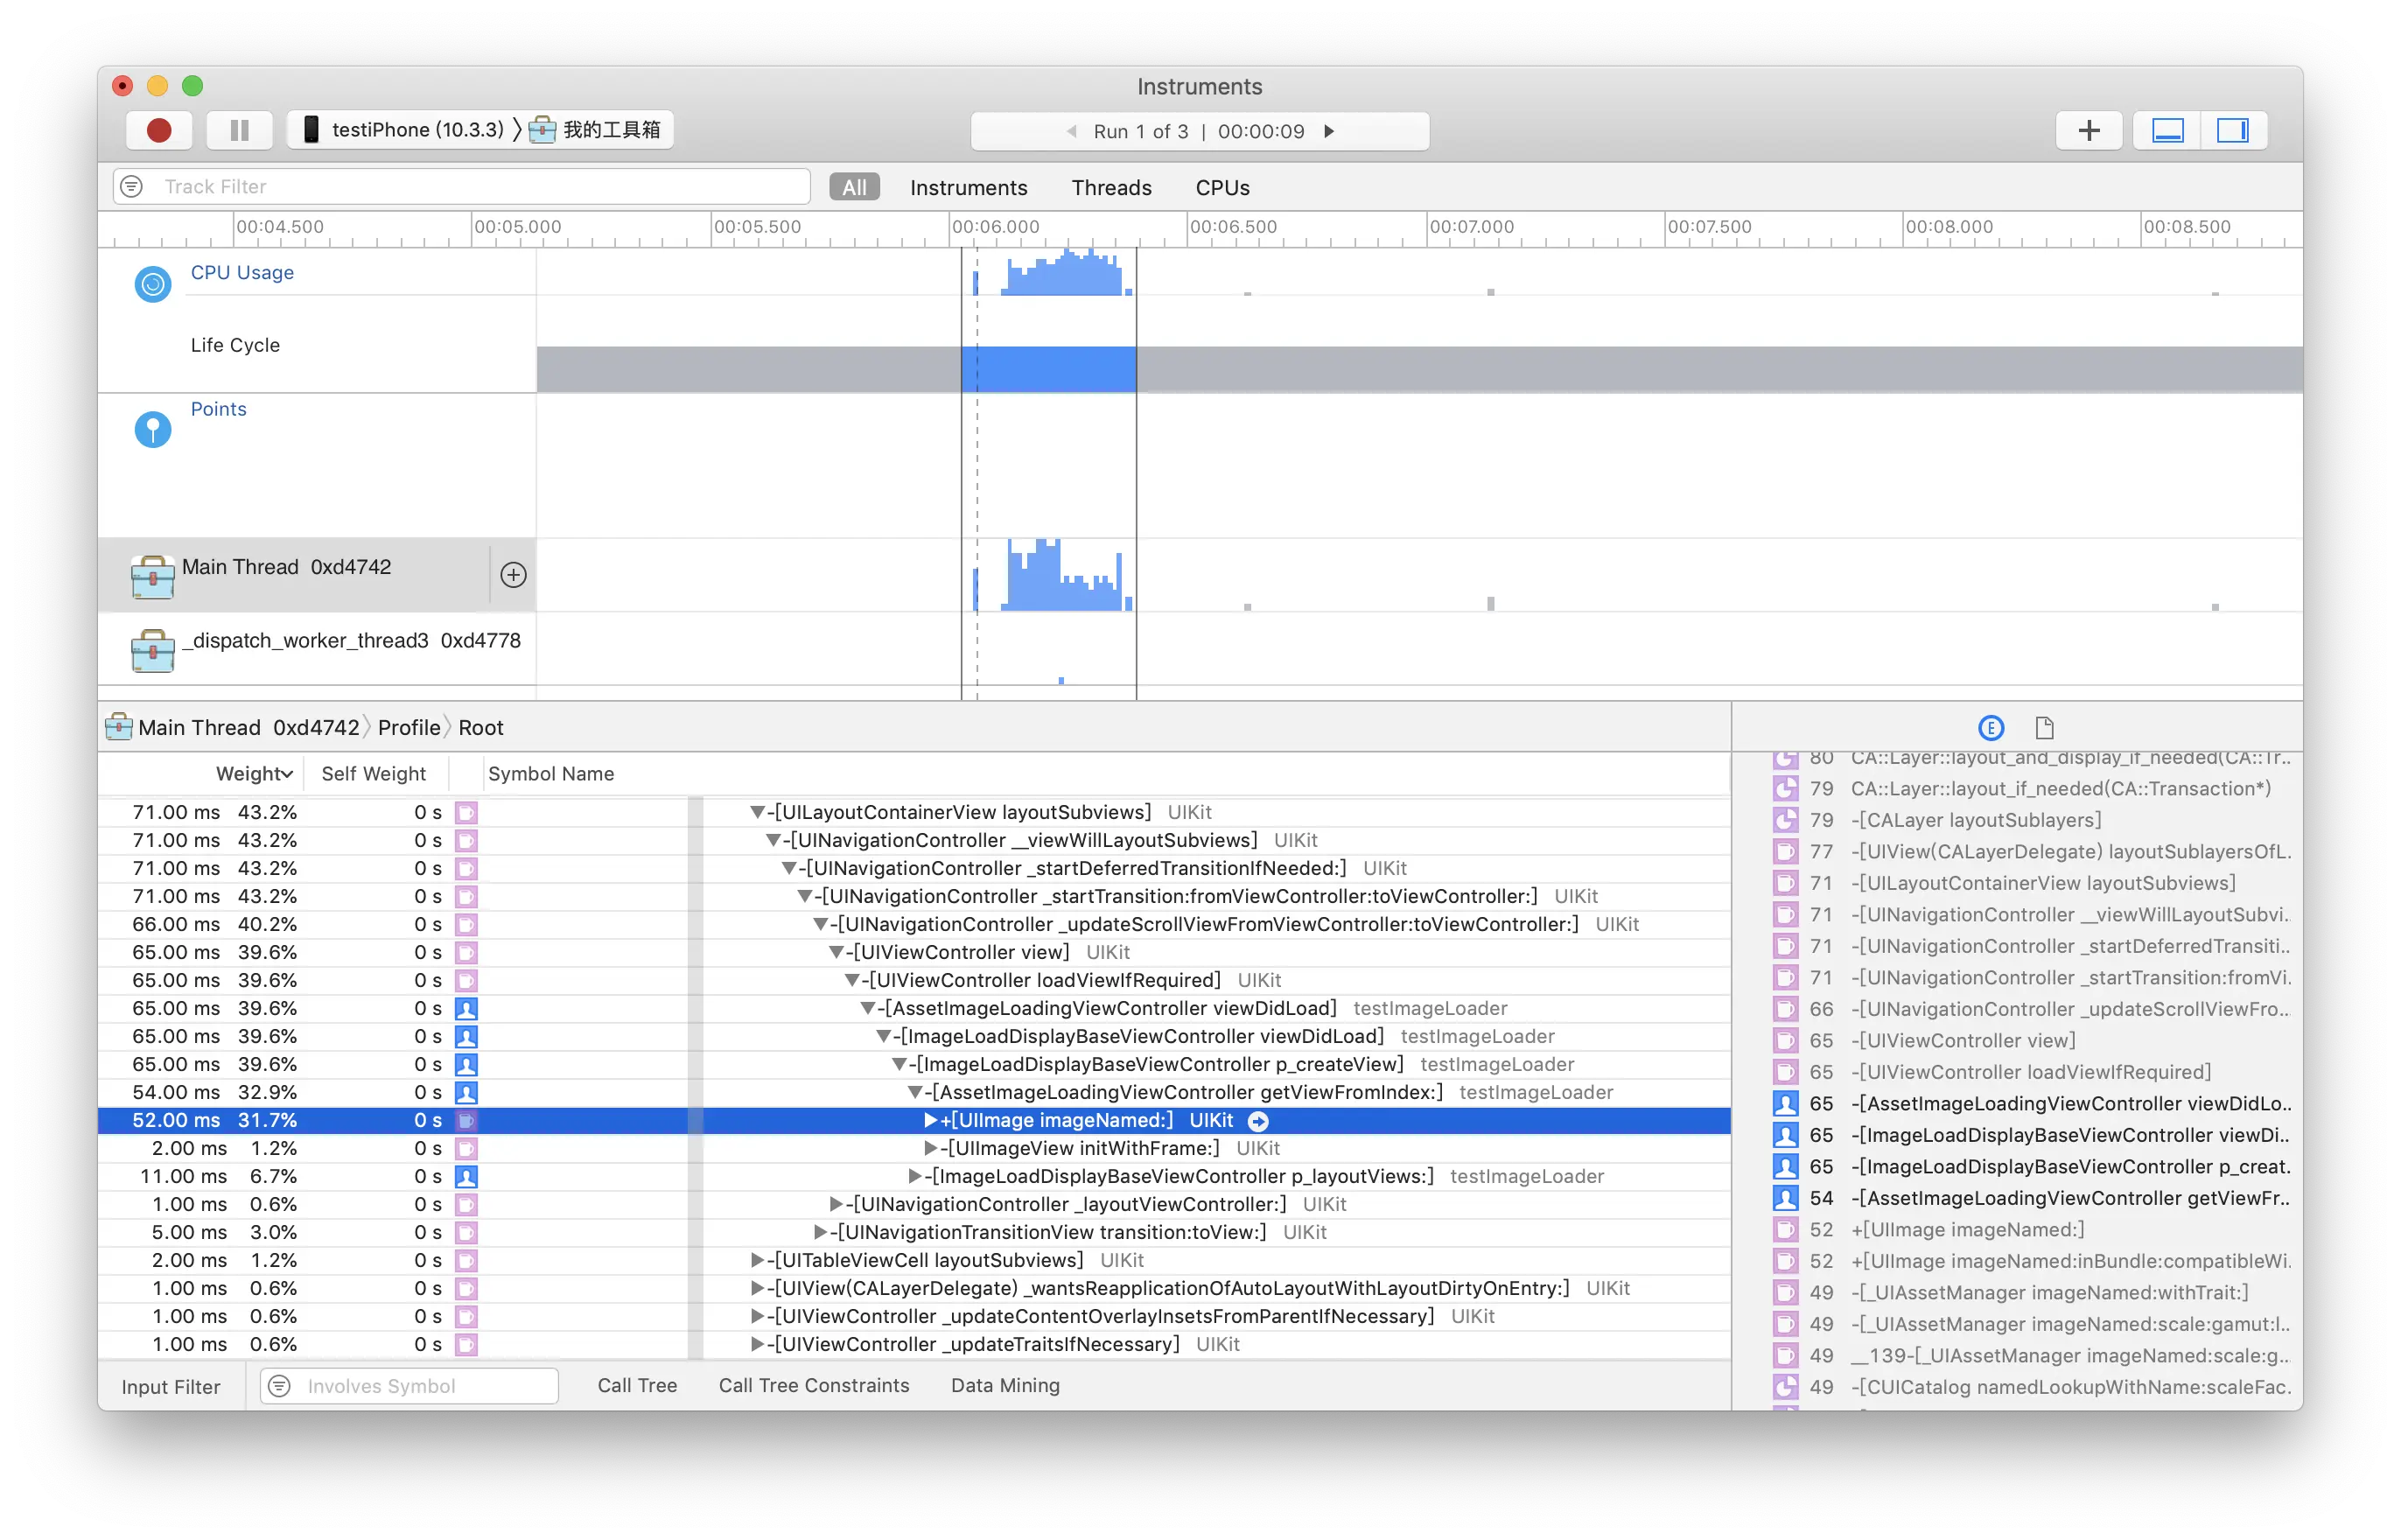Expand the UITableViewCell layoutSubviews row
2401x1540 pixels.
757,1261
